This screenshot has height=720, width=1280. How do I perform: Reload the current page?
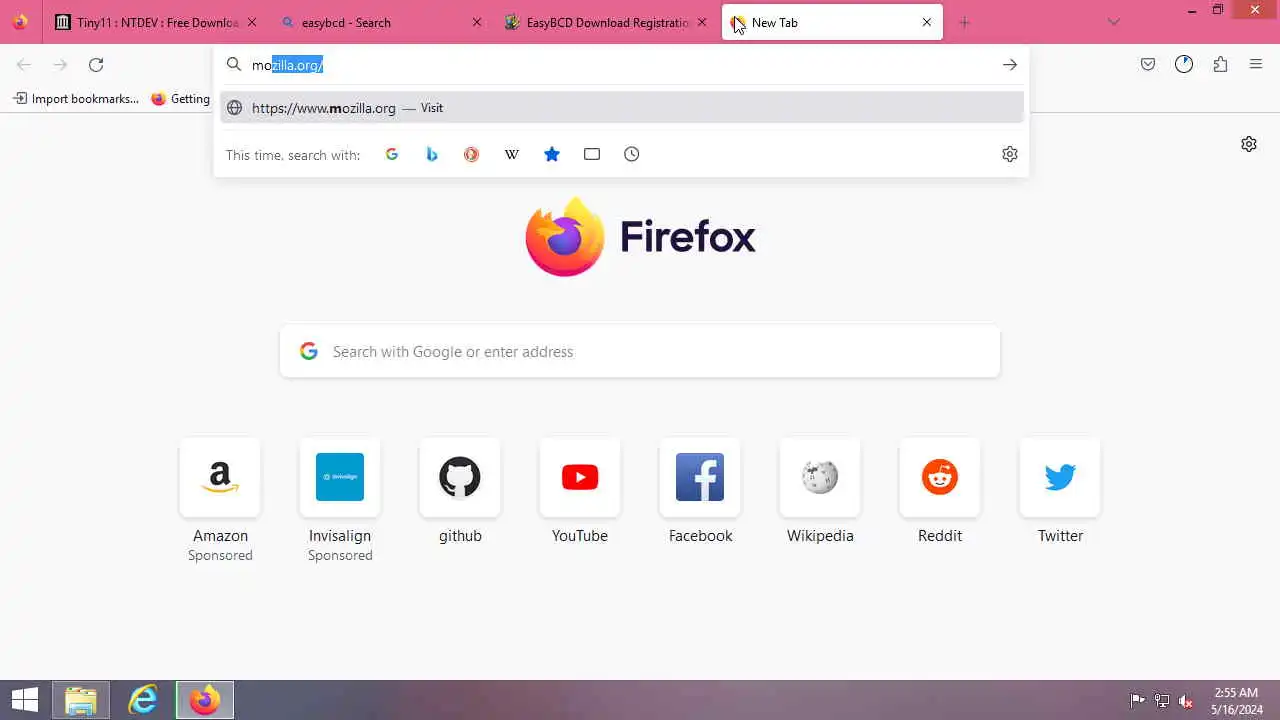pos(96,65)
